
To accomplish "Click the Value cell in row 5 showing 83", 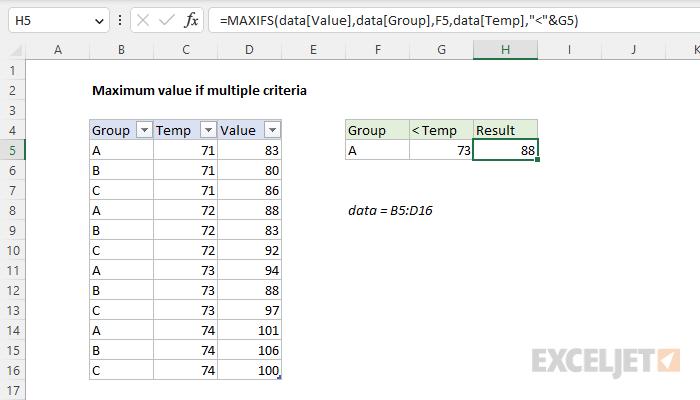I will coord(250,150).
